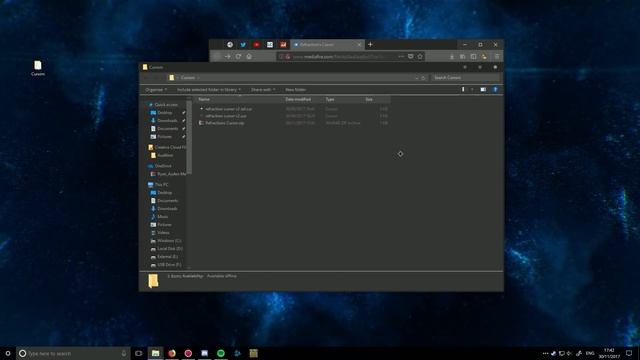Open a new browser tab

(x=370, y=44)
